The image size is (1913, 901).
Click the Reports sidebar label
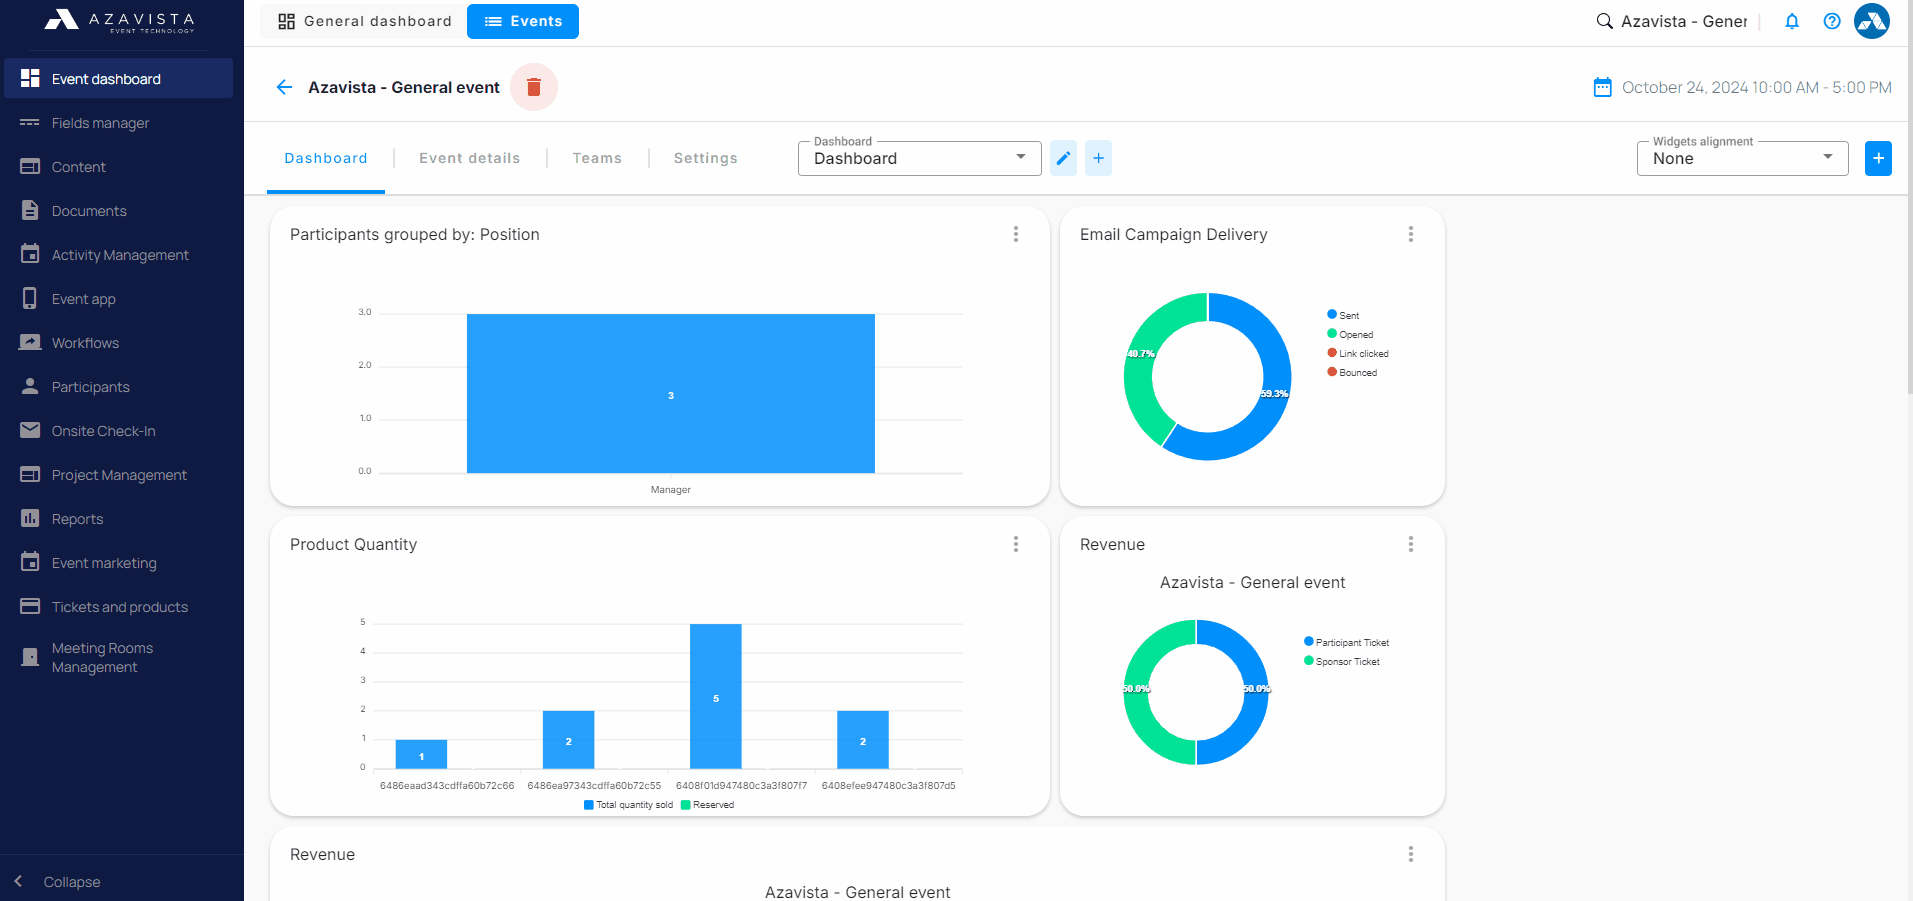(78, 519)
